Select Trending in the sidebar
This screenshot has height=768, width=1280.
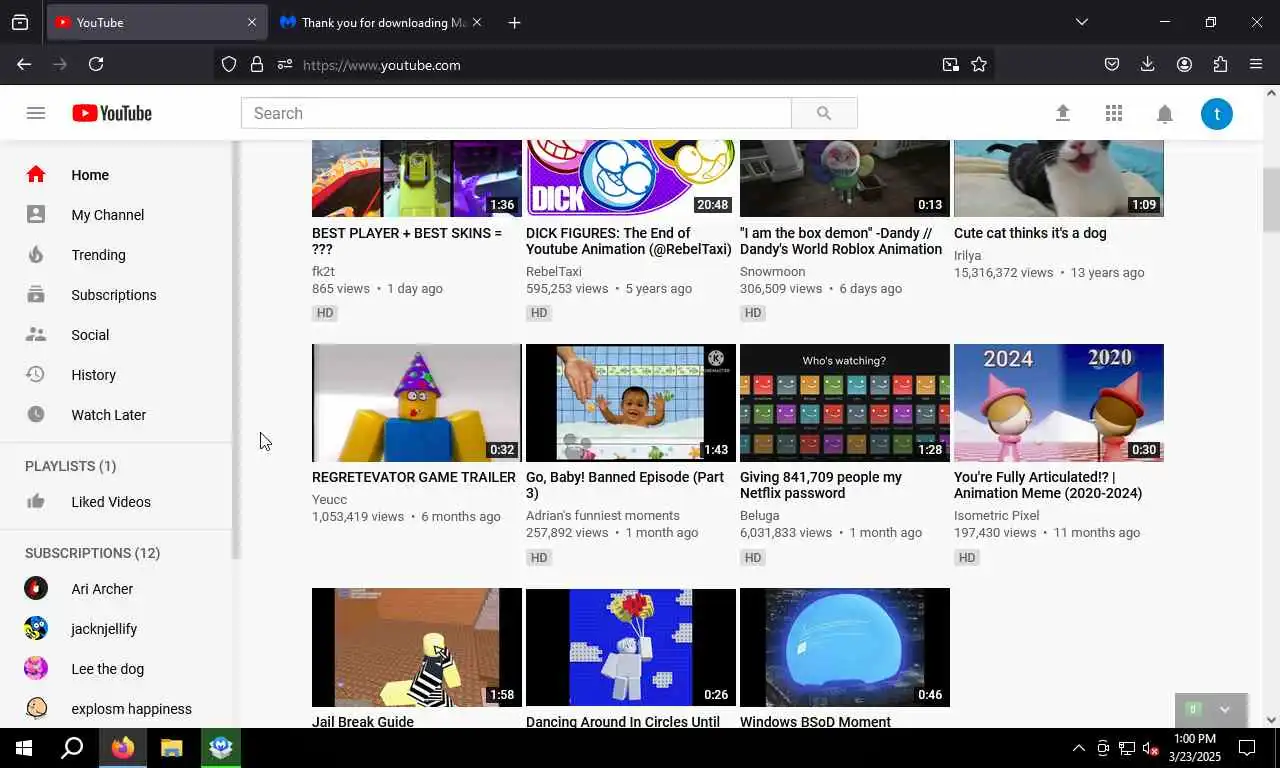click(117, 254)
